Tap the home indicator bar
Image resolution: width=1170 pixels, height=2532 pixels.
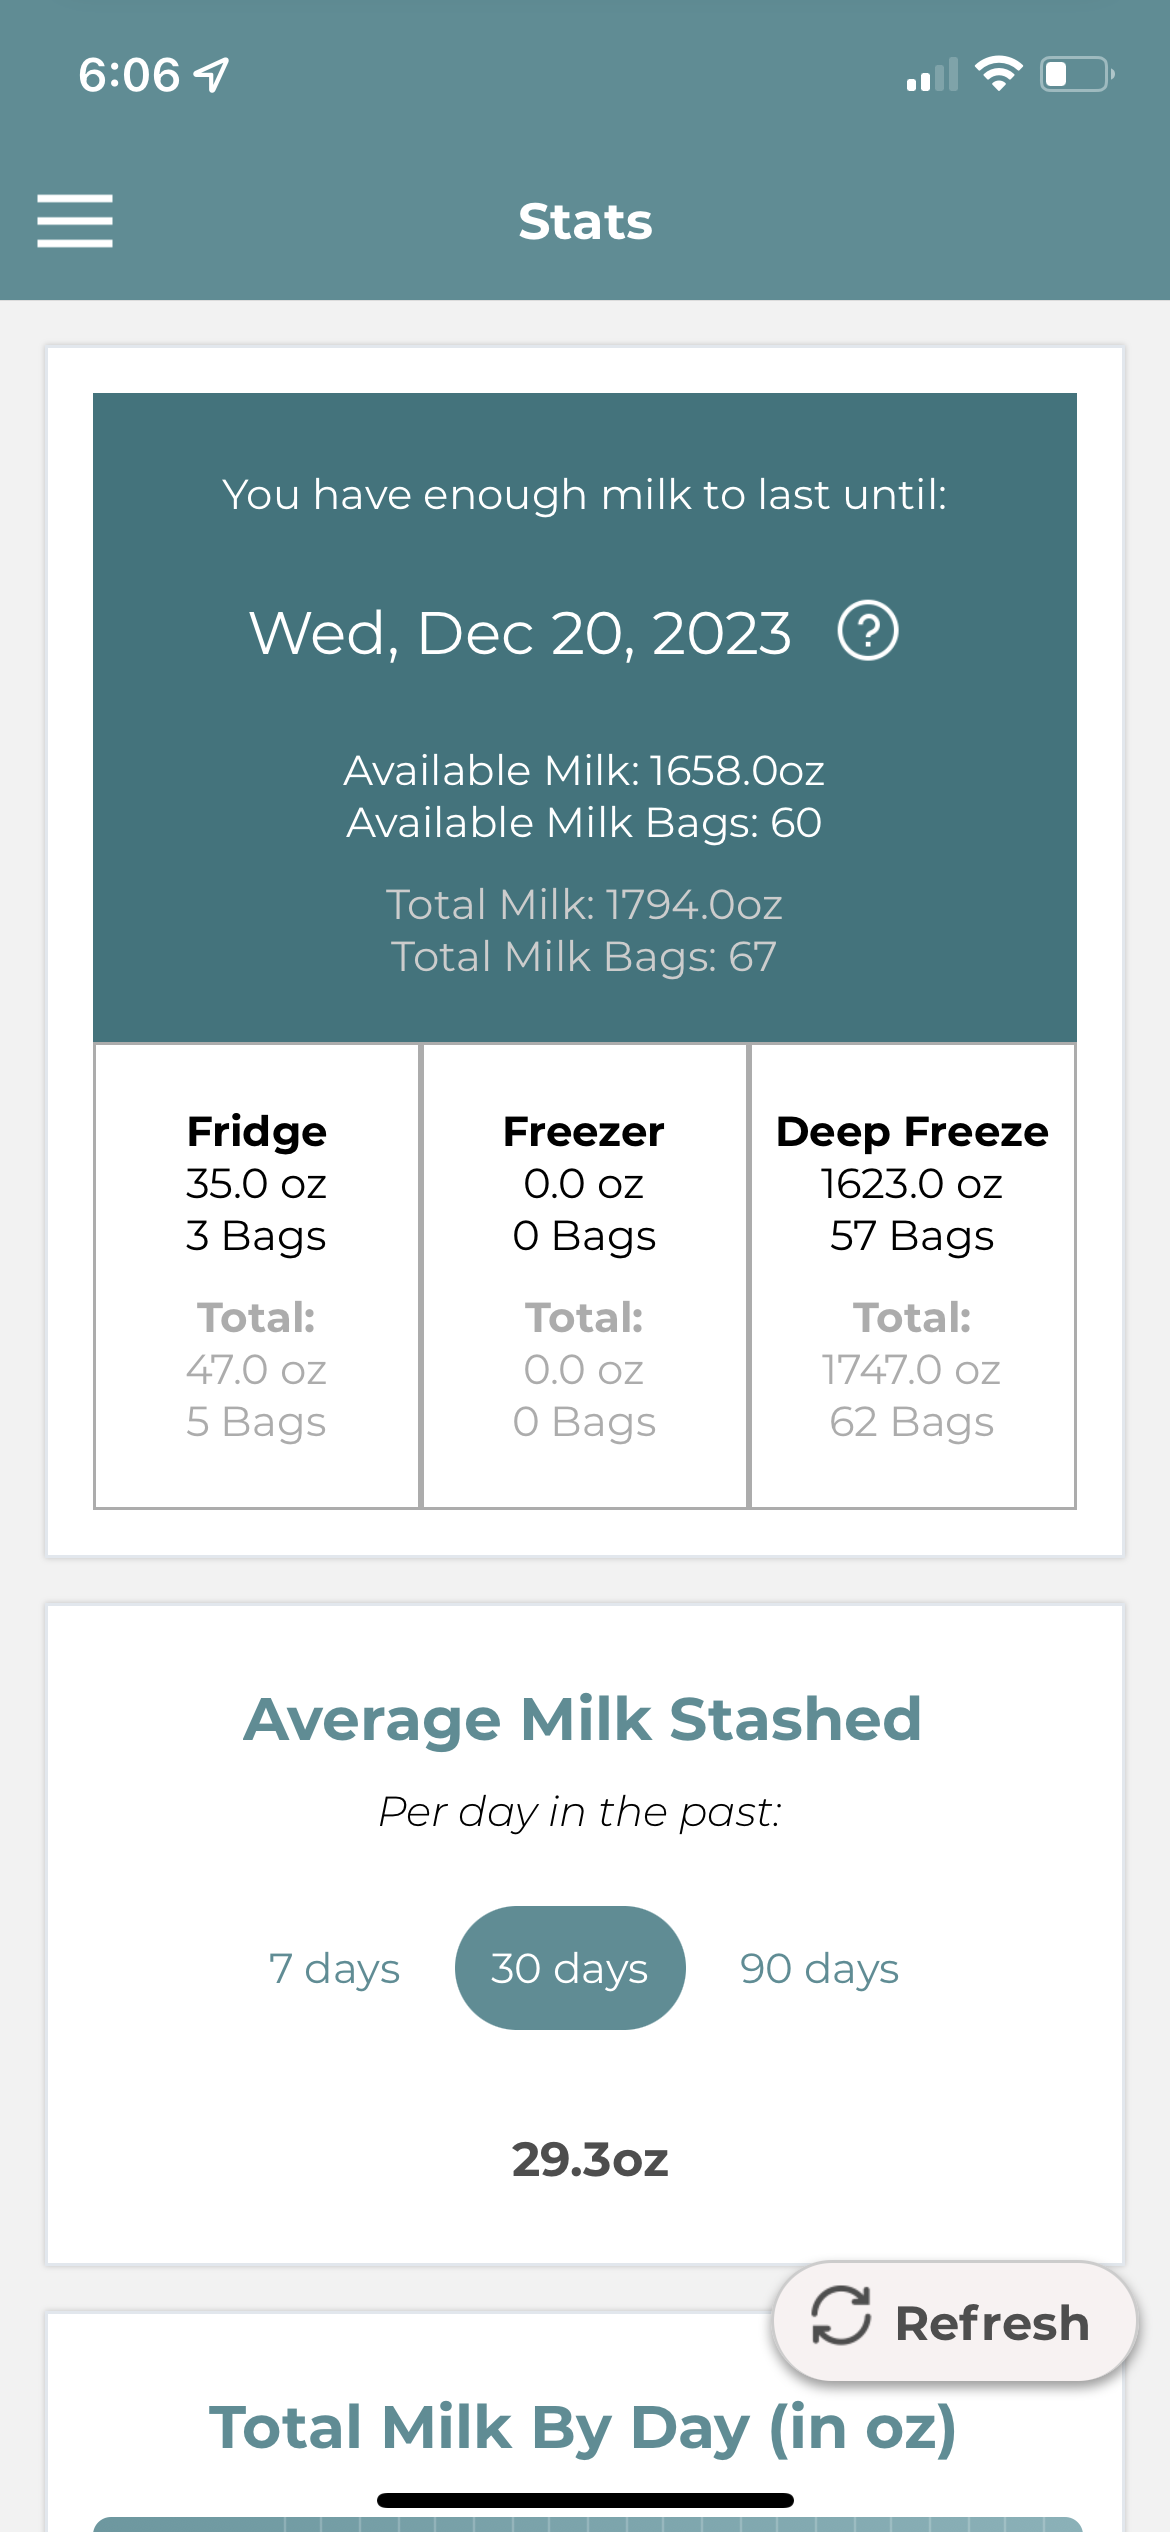[585, 2500]
